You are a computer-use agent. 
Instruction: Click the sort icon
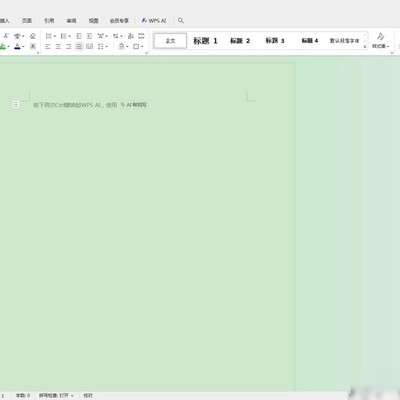tap(116, 36)
